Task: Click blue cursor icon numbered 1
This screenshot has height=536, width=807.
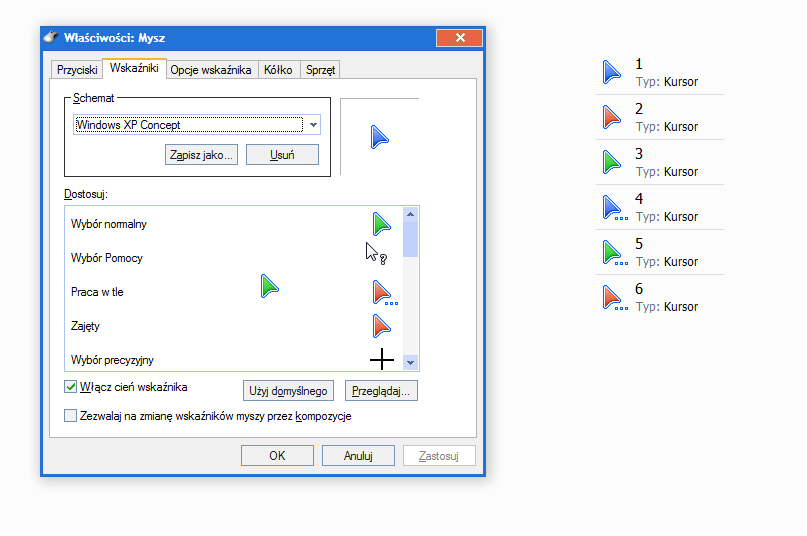Action: (611, 72)
